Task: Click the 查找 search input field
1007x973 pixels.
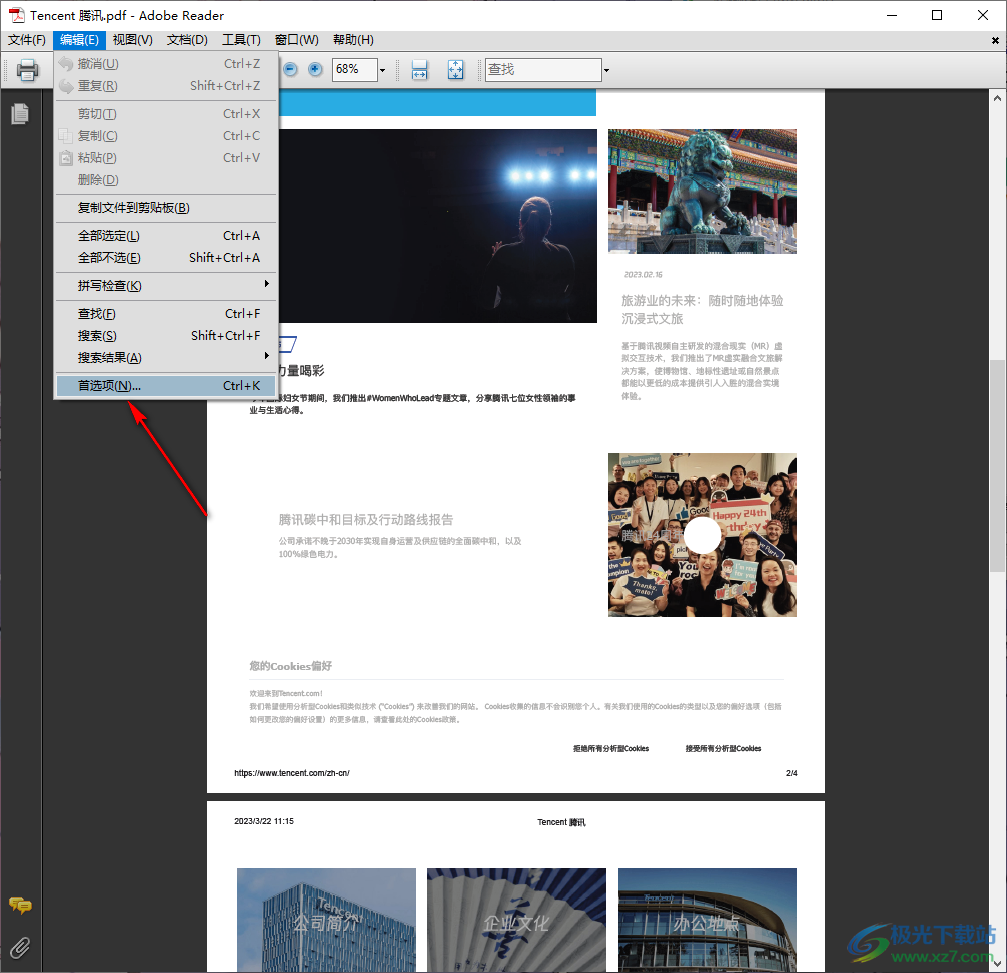Action: [543, 69]
